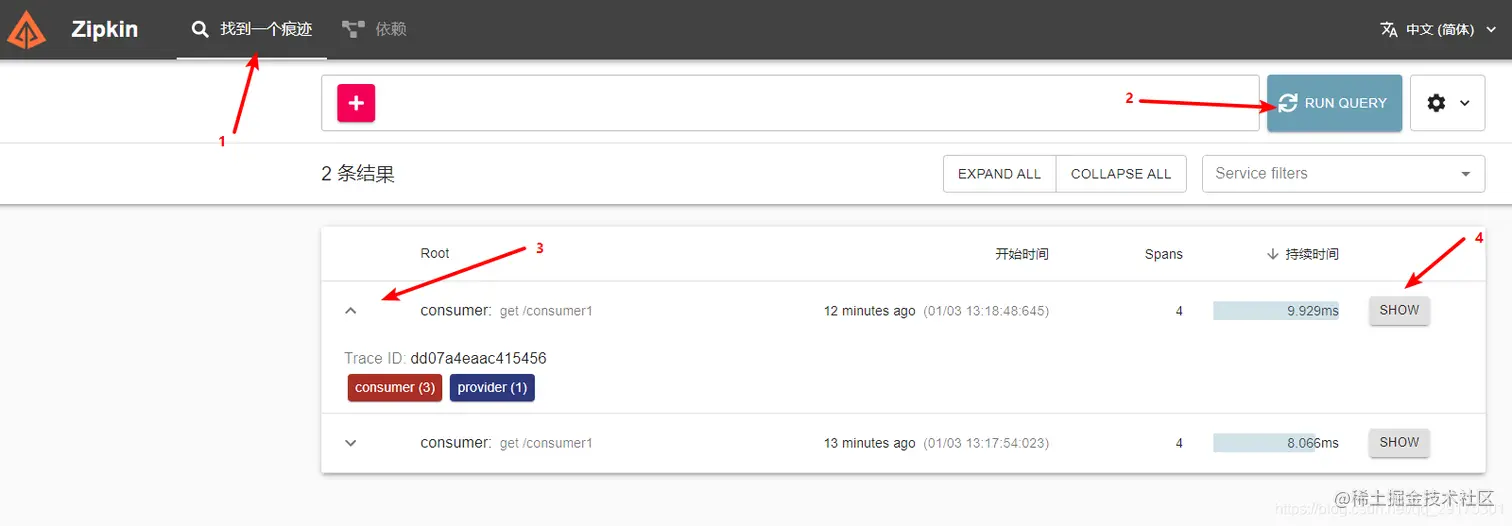
Task: Select the provider (1) service badge
Action: coord(492,388)
